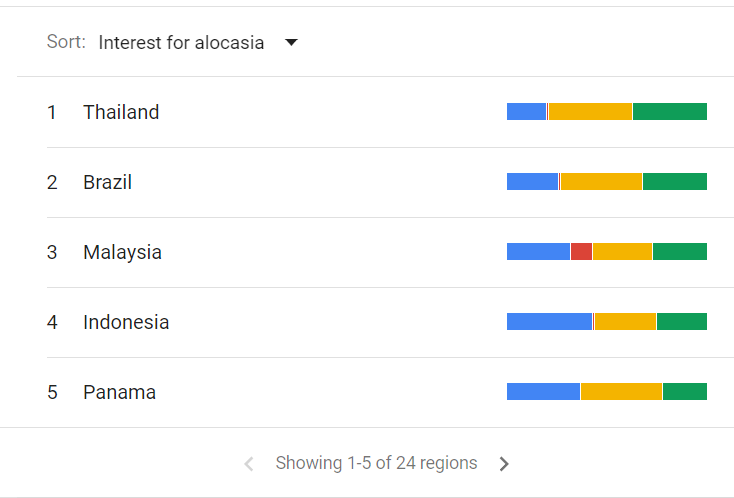Image resolution: width=734 pixels, height=498 pixels.
Task: Open the sort dropdown arrow
Action: tap(291, 43)
